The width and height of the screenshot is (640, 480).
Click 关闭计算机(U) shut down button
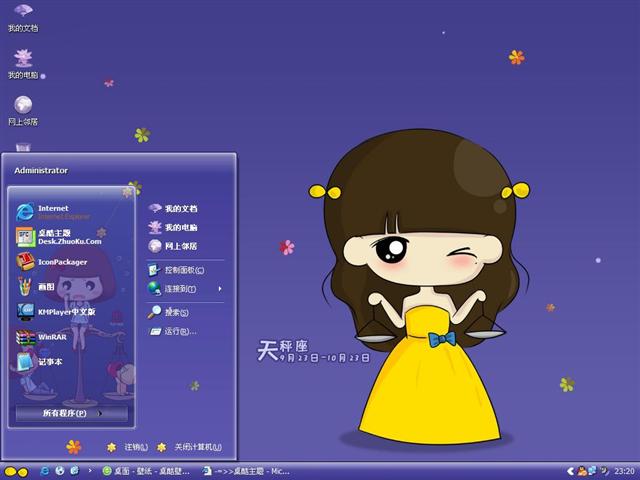(190, 447)
